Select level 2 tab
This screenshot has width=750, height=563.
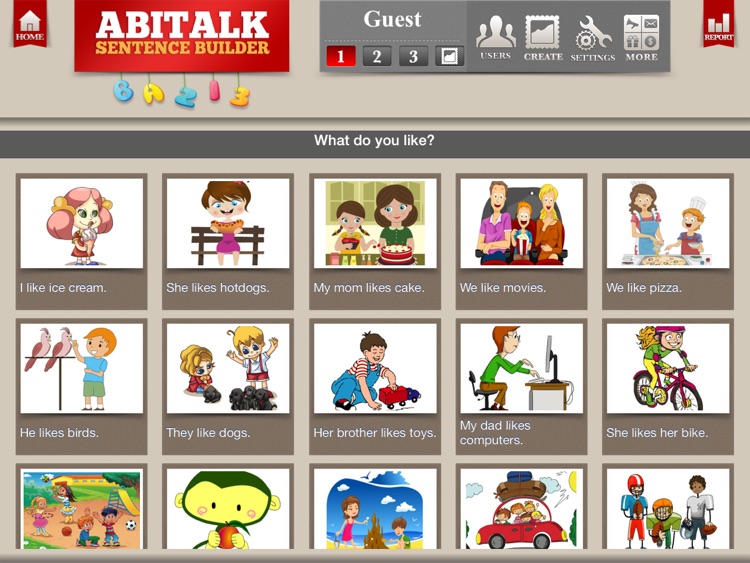pyautogui.click(x=377, y=56)
